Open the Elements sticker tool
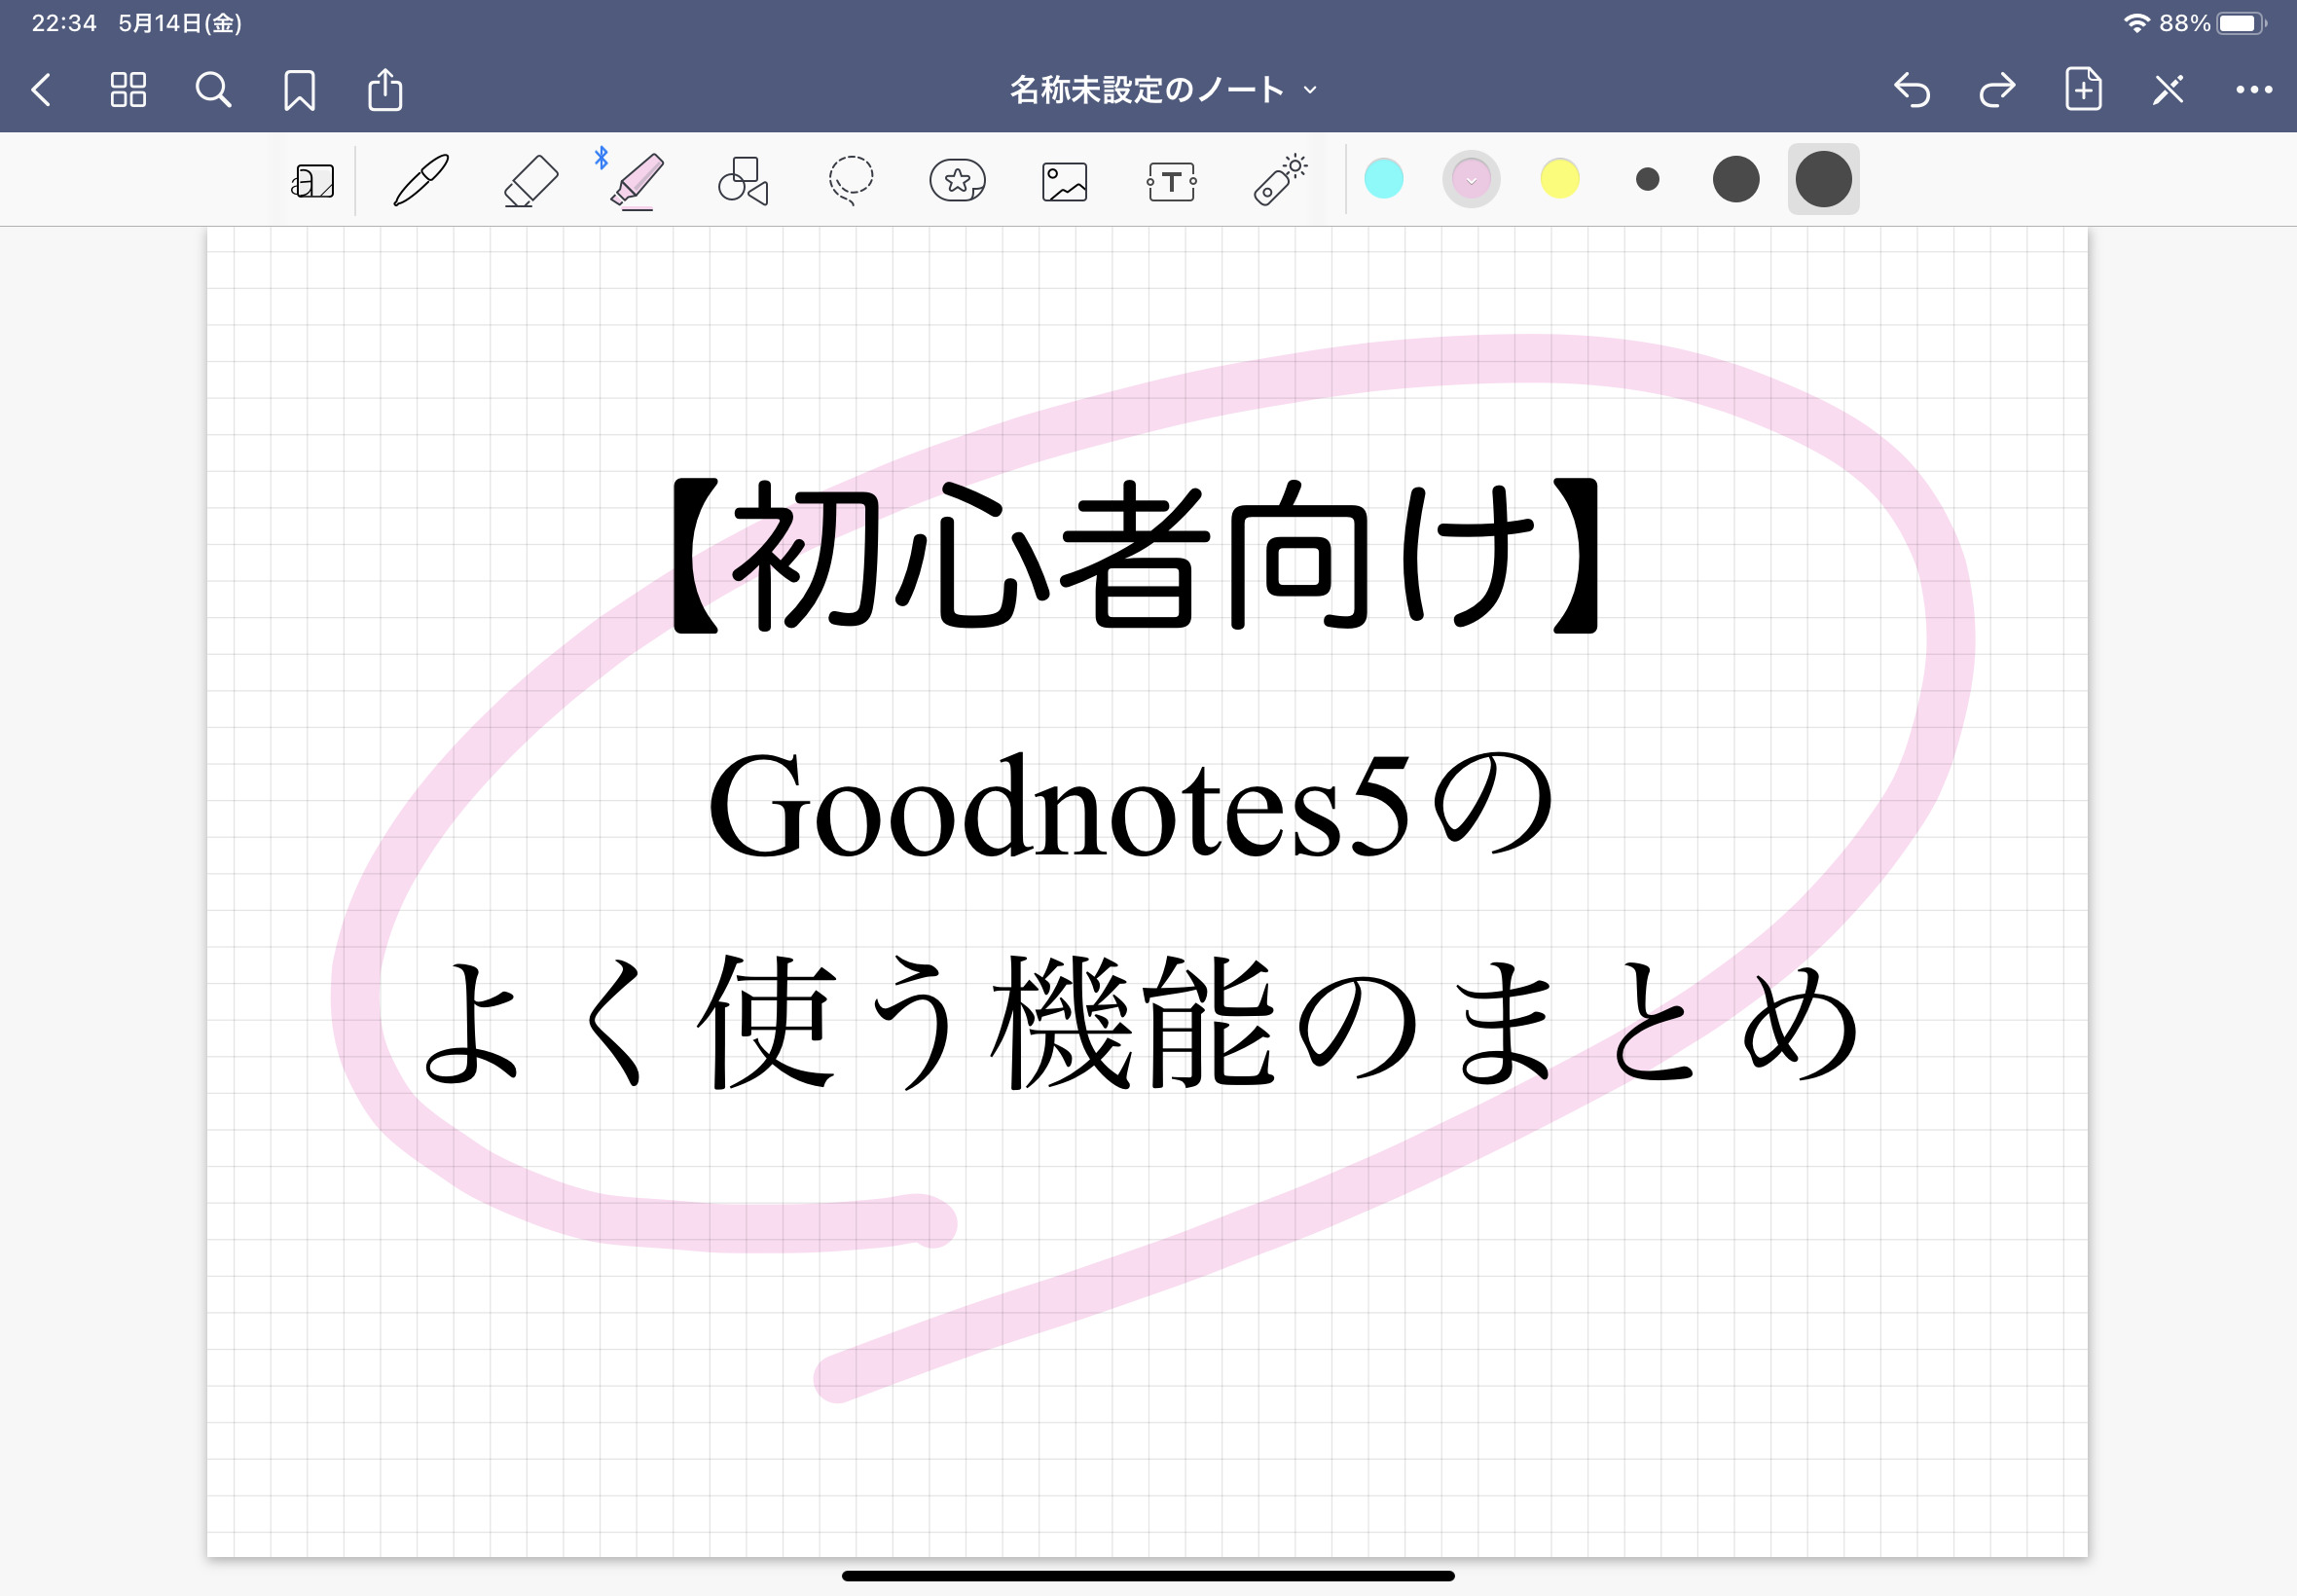 click(x=957, y=181)
